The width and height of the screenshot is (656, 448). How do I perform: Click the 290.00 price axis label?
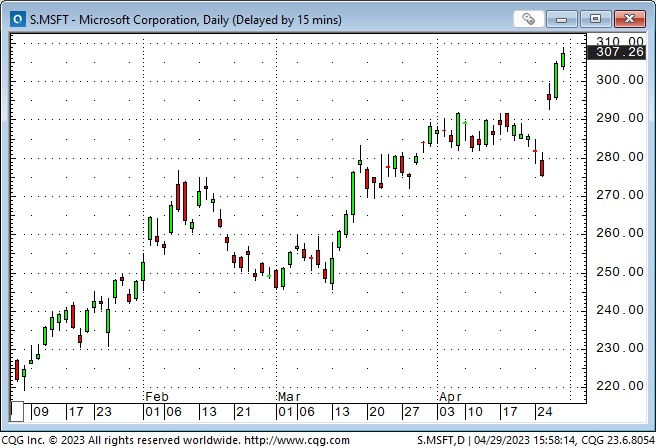tap(620, 118)
